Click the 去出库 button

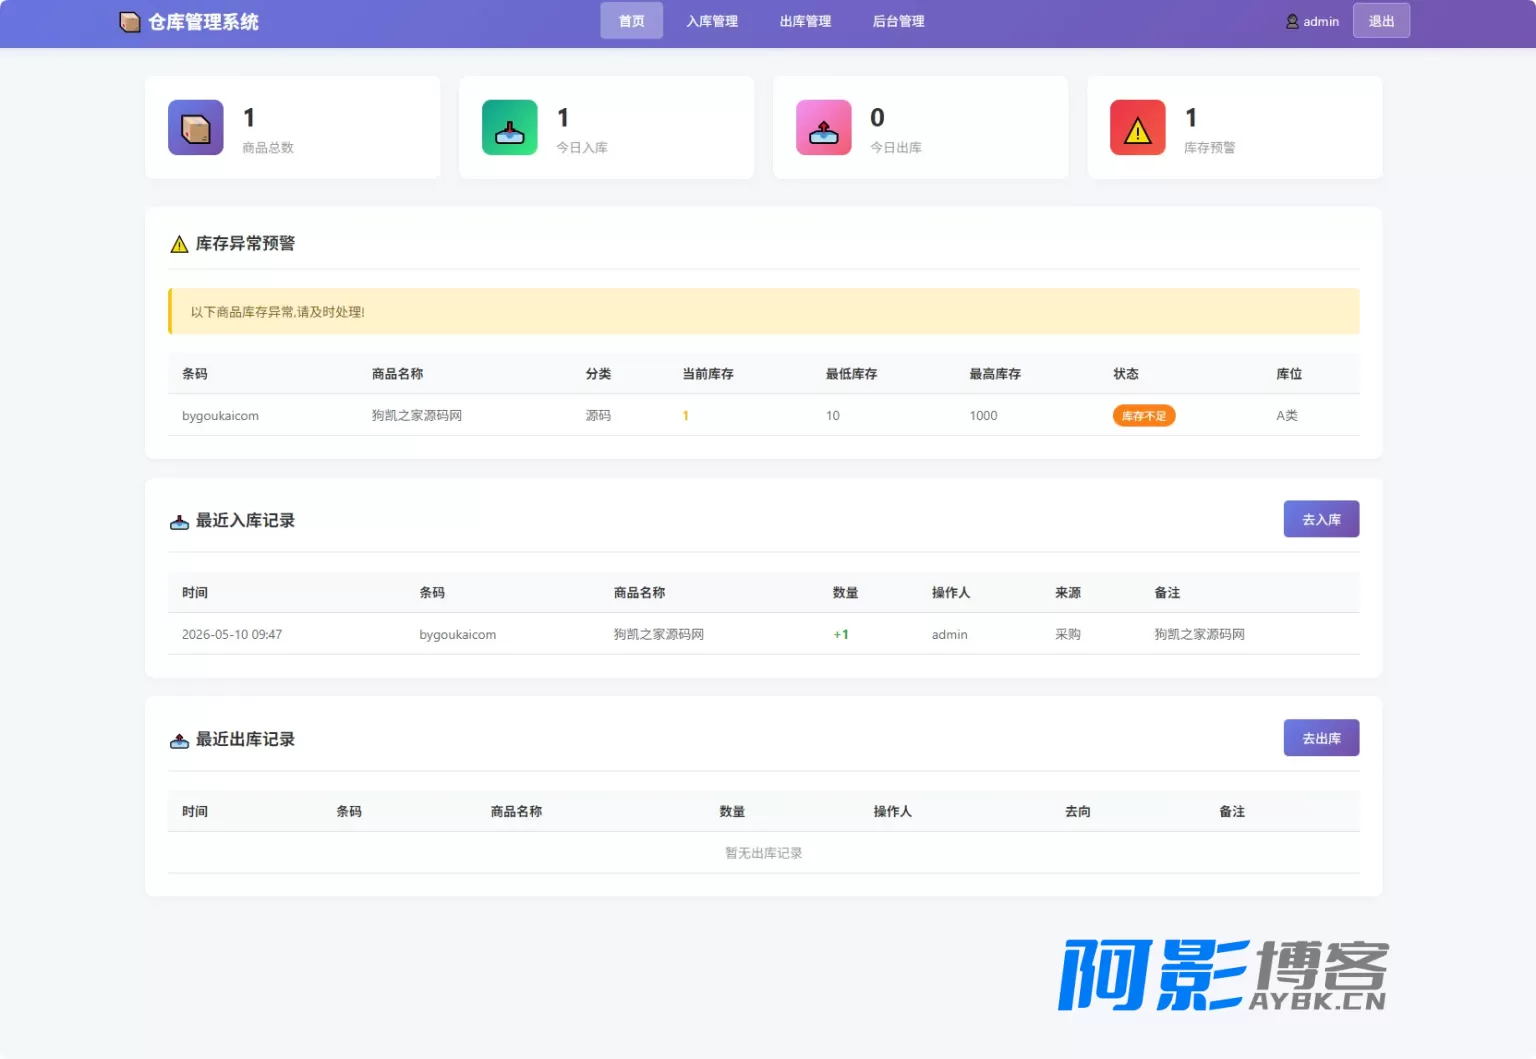[1321, 738]
